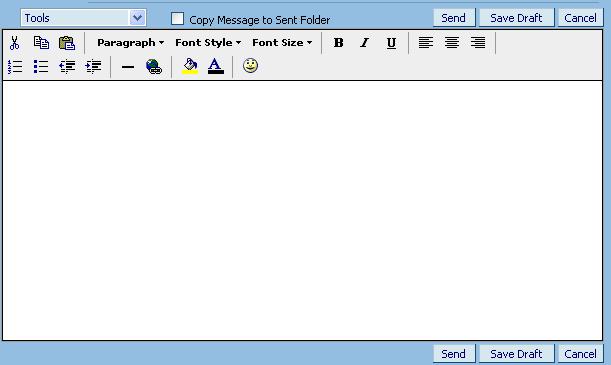Viewport: 611px width, 365px height.
Task: Click the top Cancel button
Action: click(580, 18)
